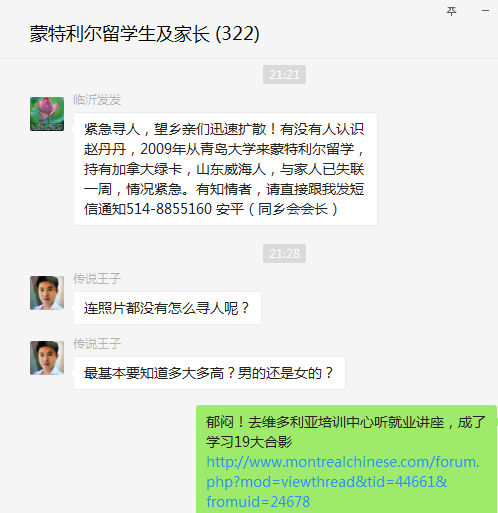Open group title 蒙特利尔留学生及家长 (322)
Screen dimensions: 498x513
145,34
